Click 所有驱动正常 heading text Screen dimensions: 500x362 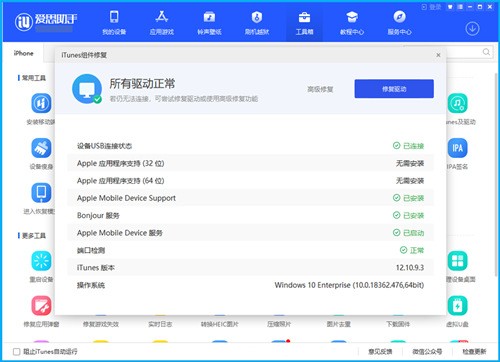[142, 83]
